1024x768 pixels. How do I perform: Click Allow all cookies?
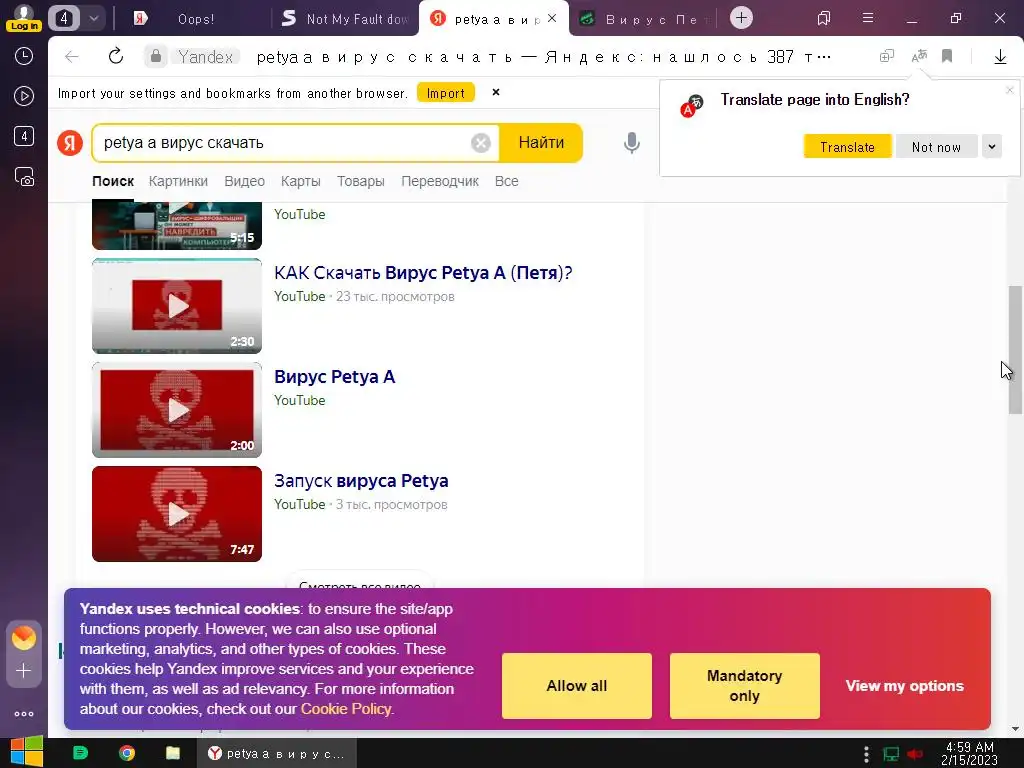[x=577, y=686]
